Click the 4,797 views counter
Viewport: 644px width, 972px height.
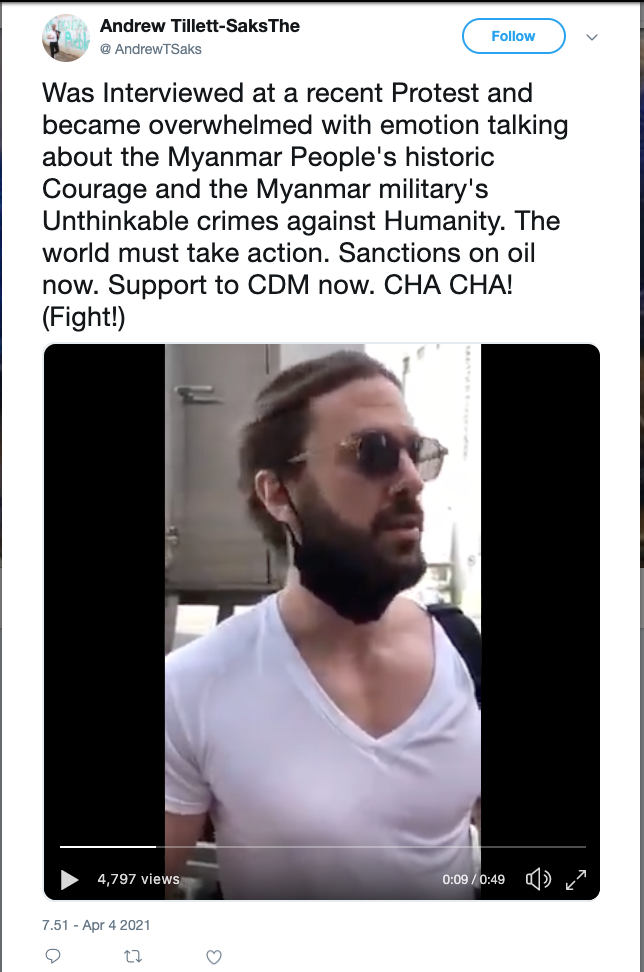[138, 880]
